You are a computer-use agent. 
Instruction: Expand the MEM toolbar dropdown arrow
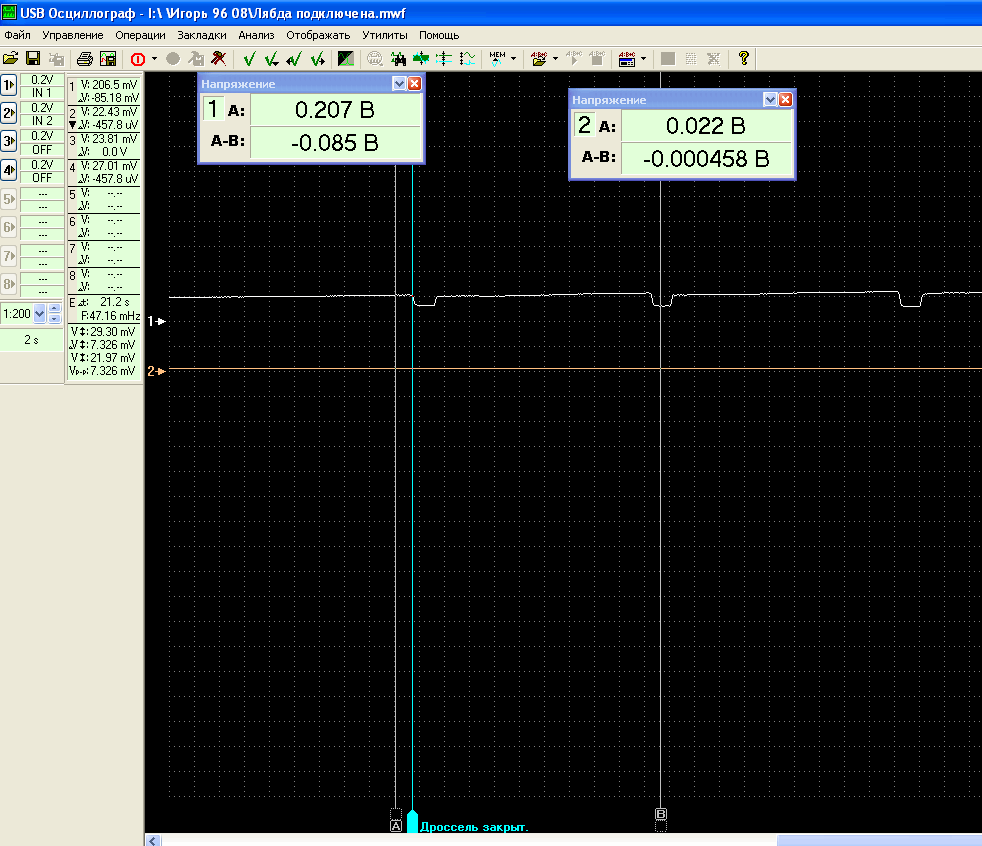pyautogui.click(x=514, y=59)
